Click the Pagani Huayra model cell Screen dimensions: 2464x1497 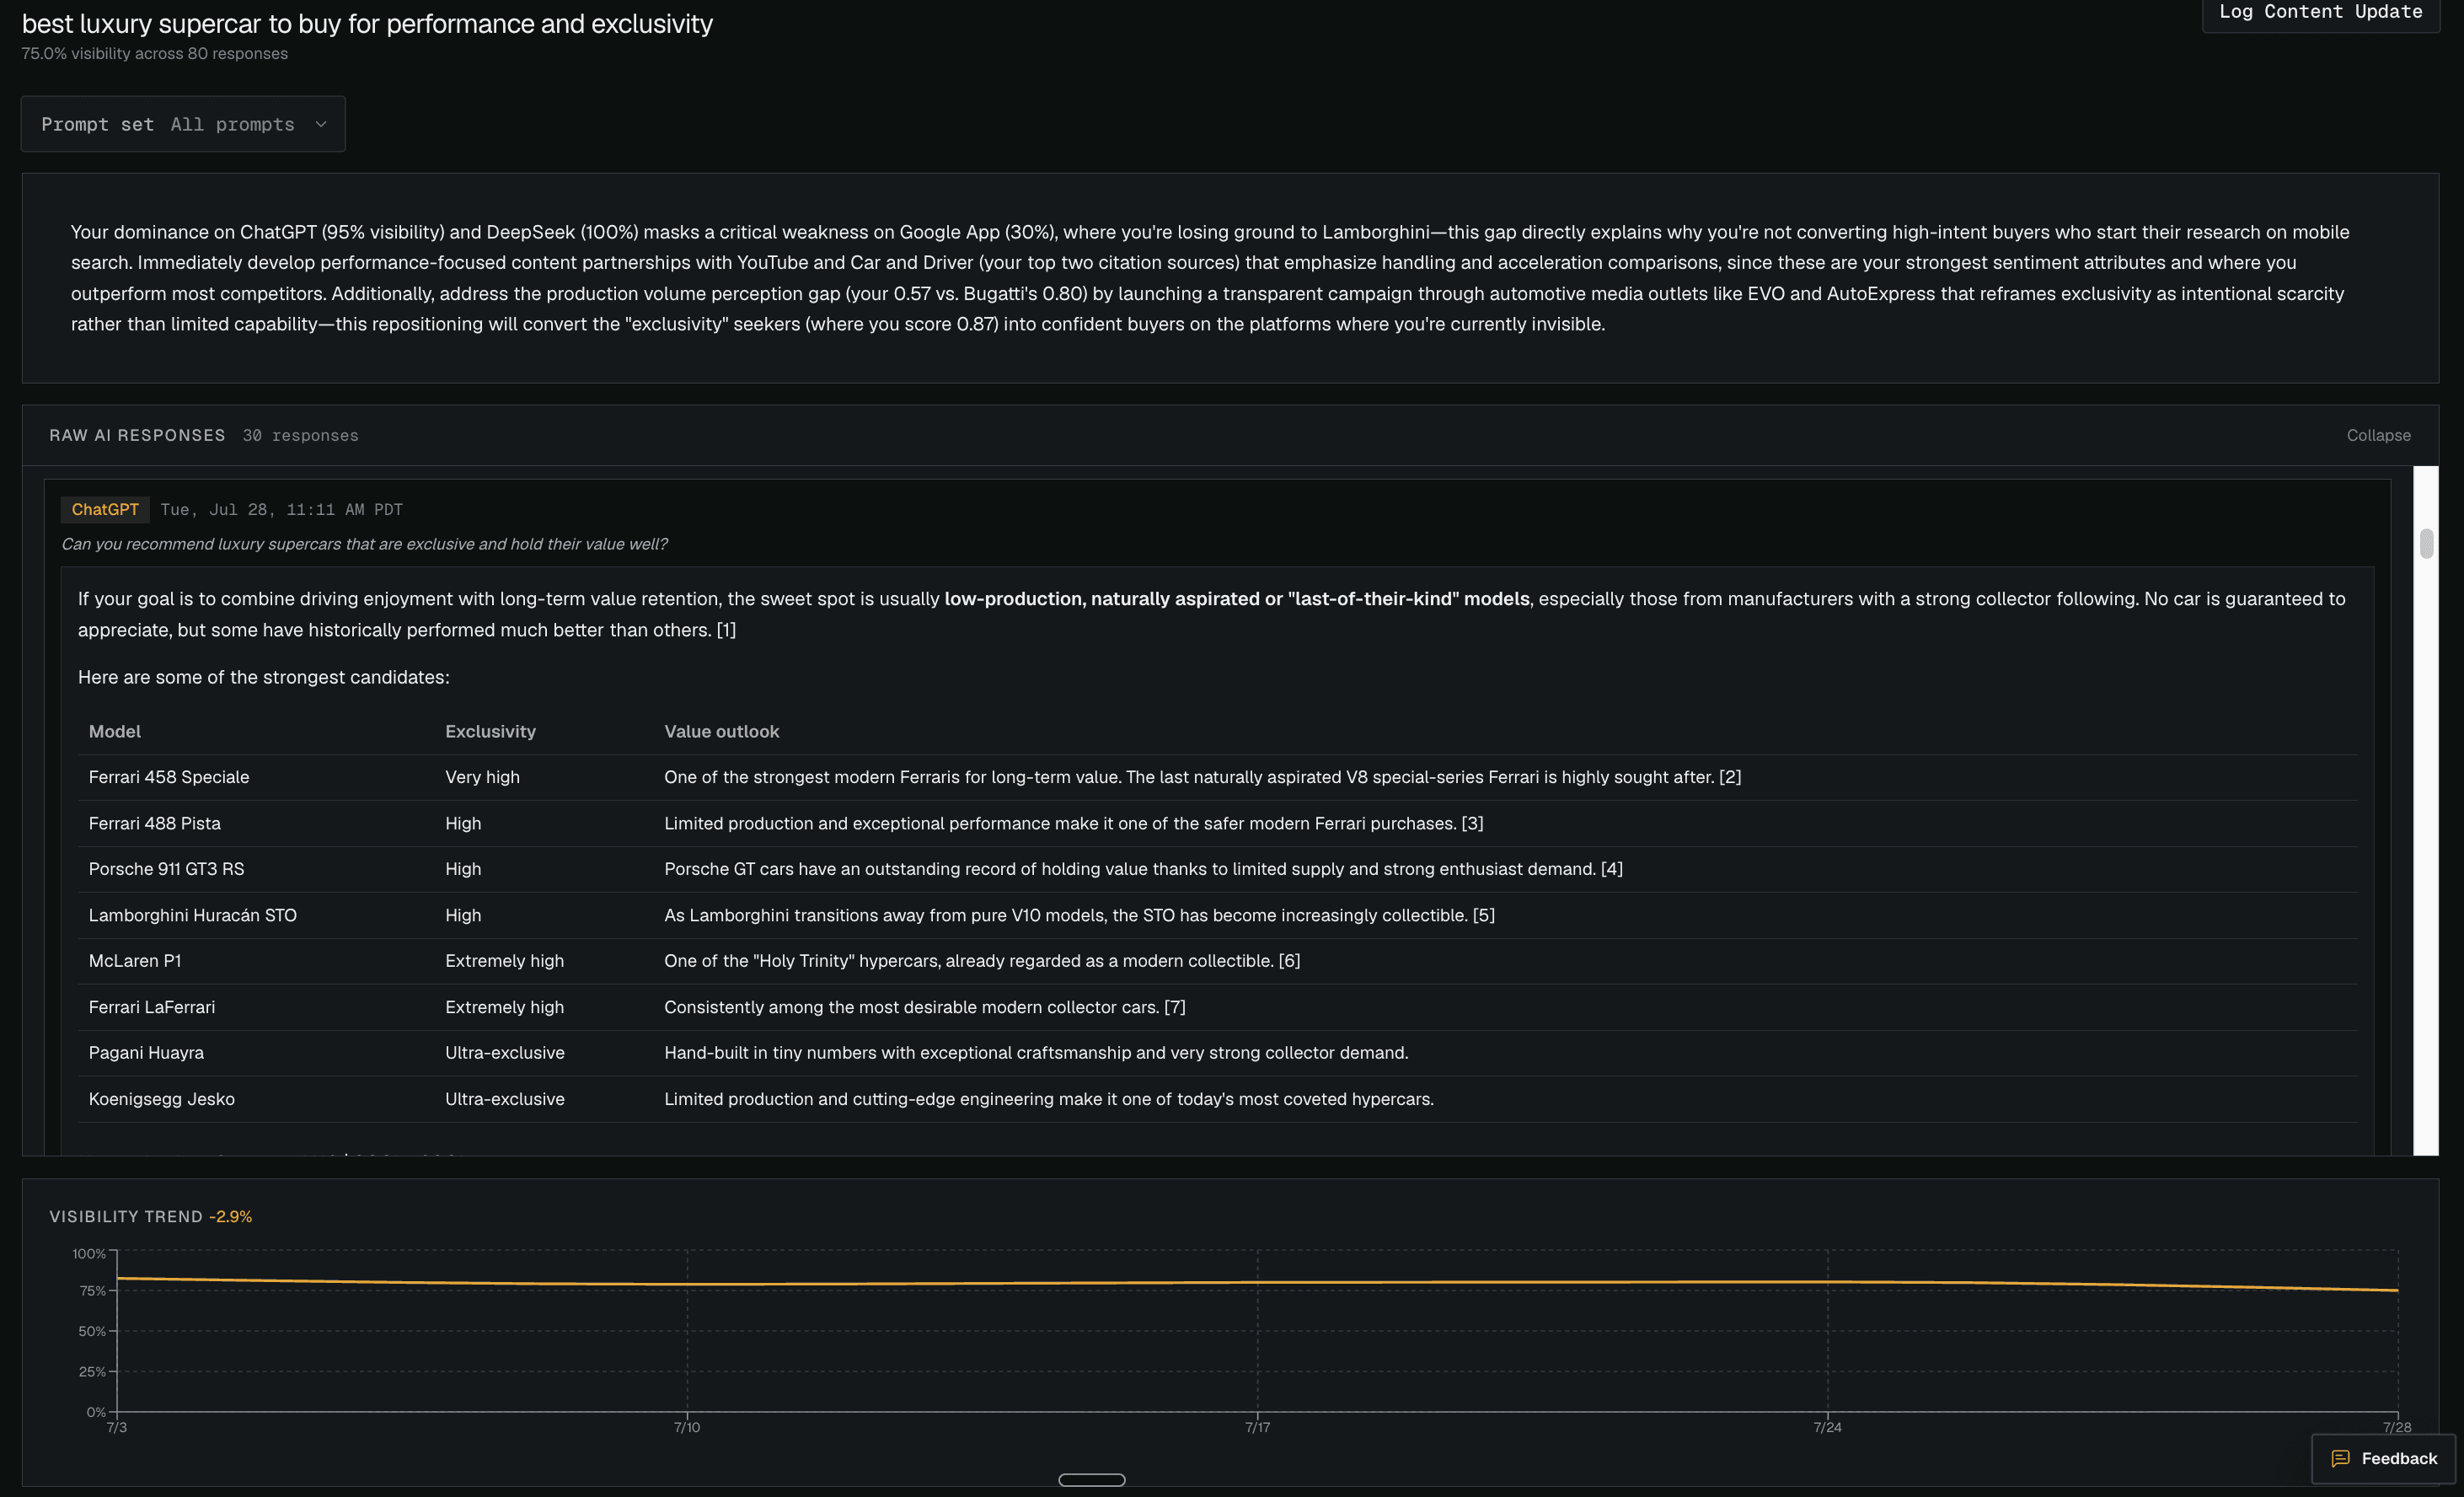pyautogui.click(x=146, y=1053)
